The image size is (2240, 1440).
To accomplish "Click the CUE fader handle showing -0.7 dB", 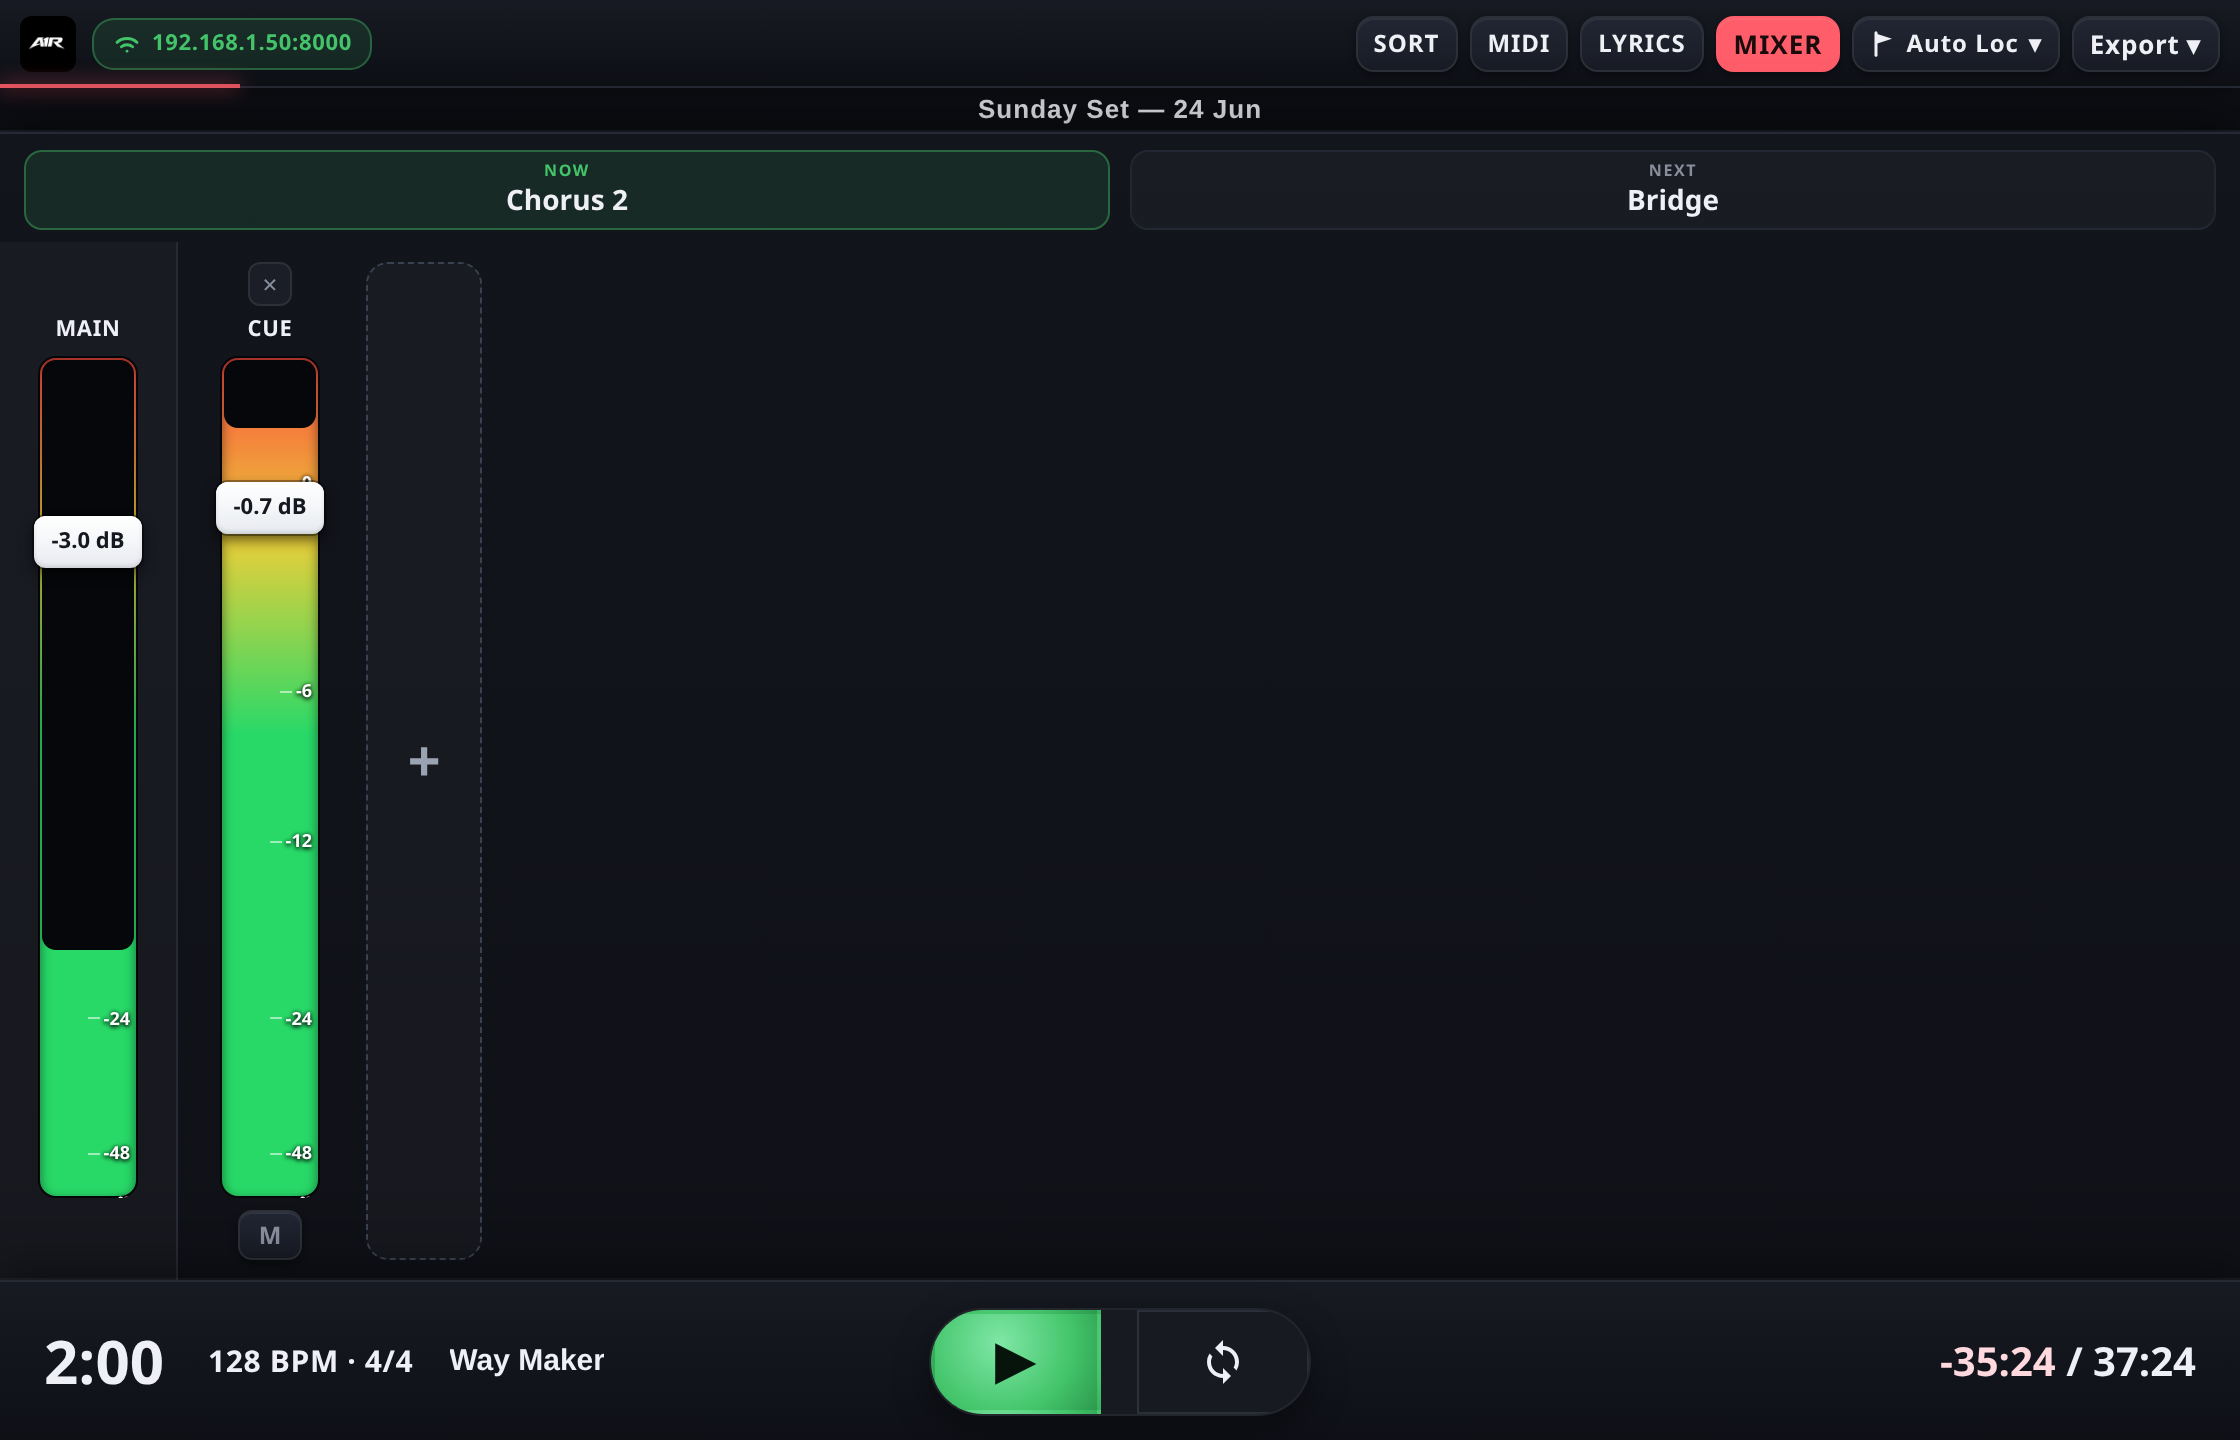I will click(270, 507).
